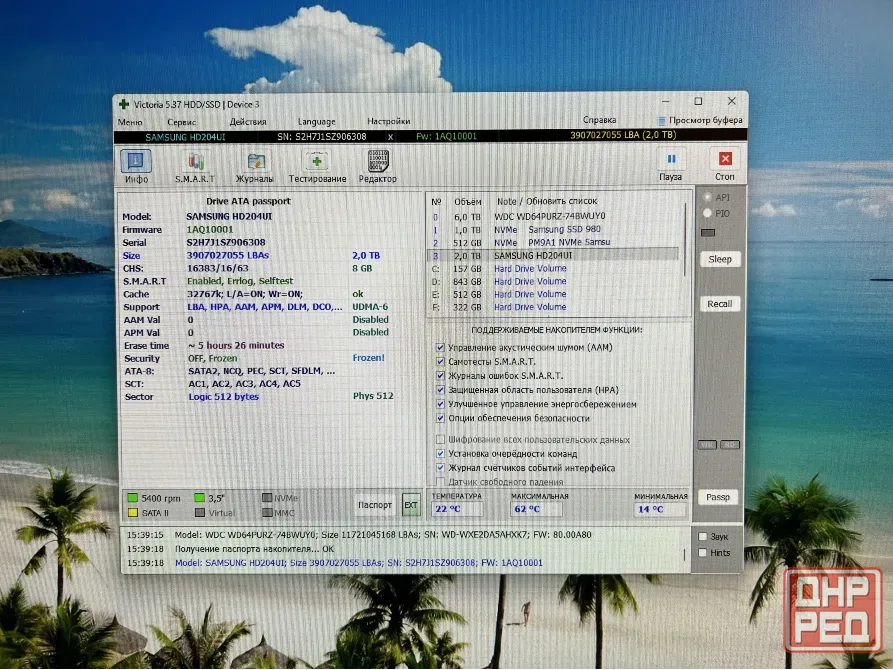Click the log line for SAMSUNG HD204UI
This screenshot has width=893, height=670.
[x=359, y=563]
